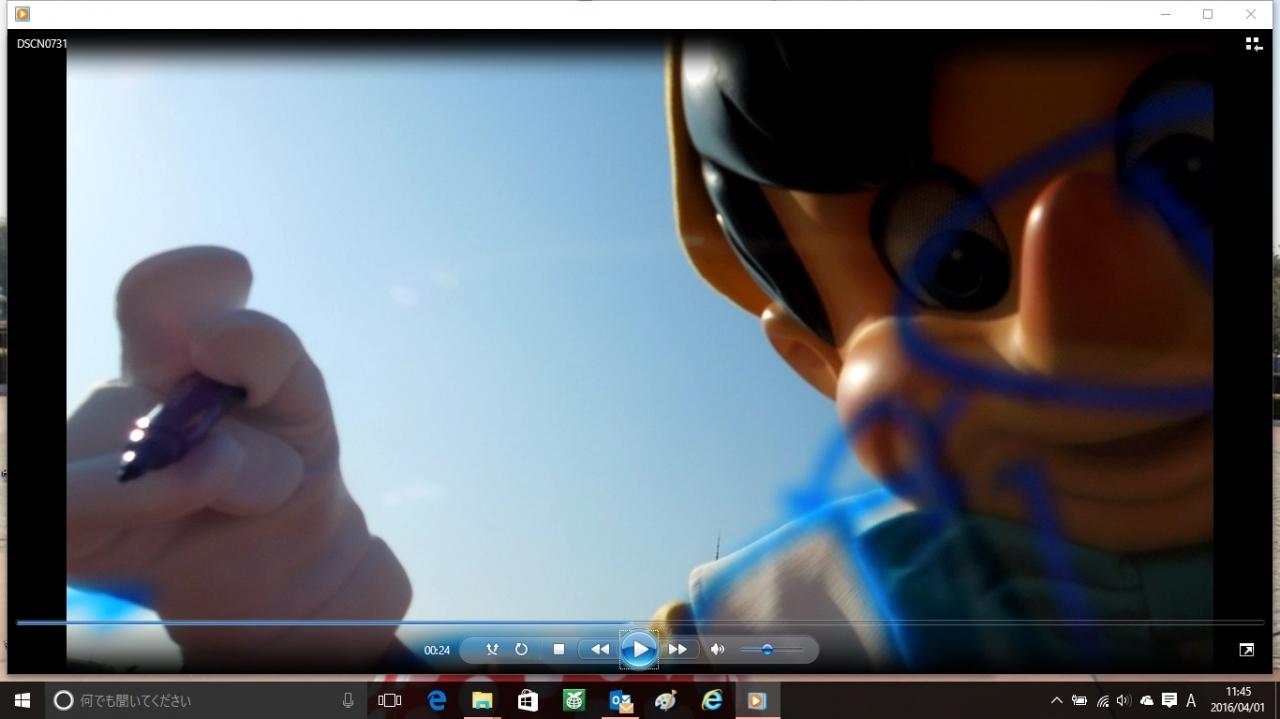Stop video playback
This screenshot has width=1280, height=719.
(559, 649)
